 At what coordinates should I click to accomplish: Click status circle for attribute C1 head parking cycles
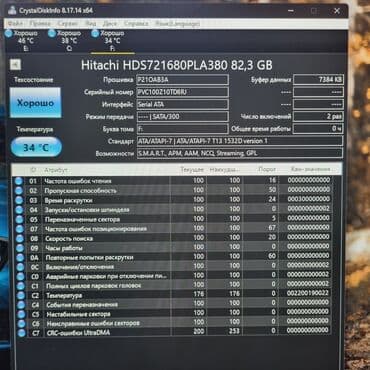pyautogui.click(x=21, y=286)
